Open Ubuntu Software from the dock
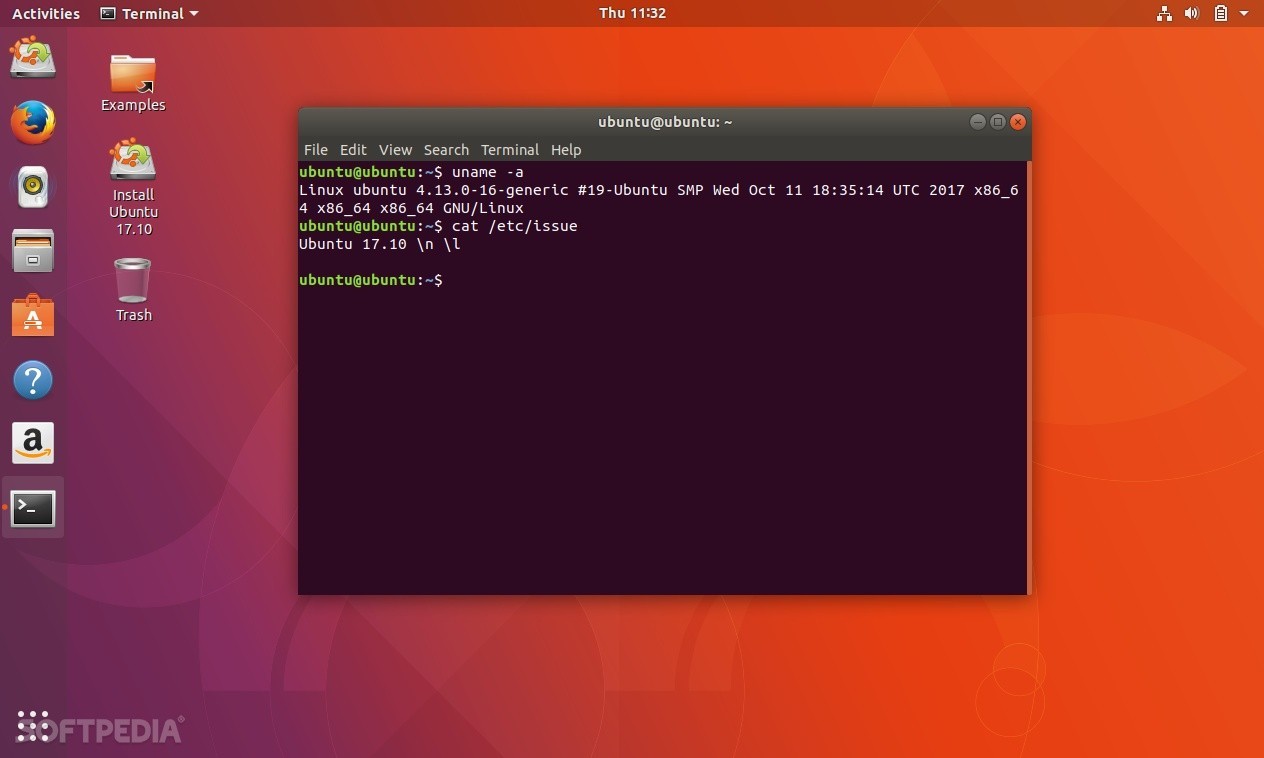Screen dimensions: 1264x758 click(33, 315)
